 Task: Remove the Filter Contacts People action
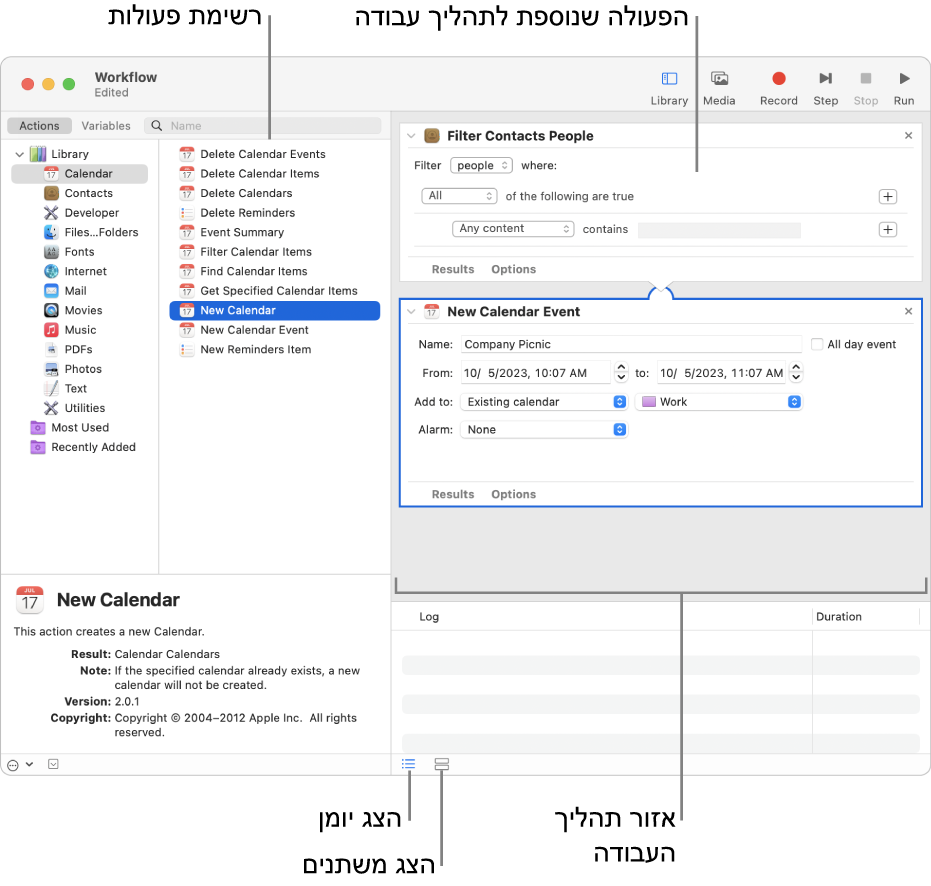pos(908,136)
